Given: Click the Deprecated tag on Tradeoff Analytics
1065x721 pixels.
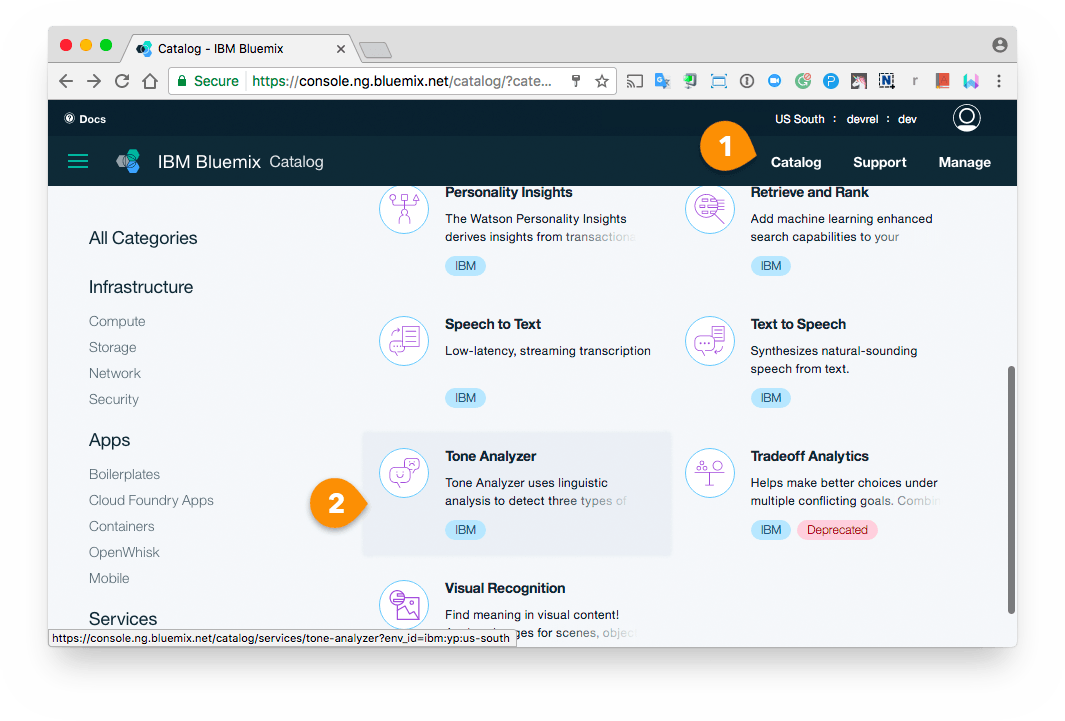Looking at the screenshot, I should pos(837,530).
